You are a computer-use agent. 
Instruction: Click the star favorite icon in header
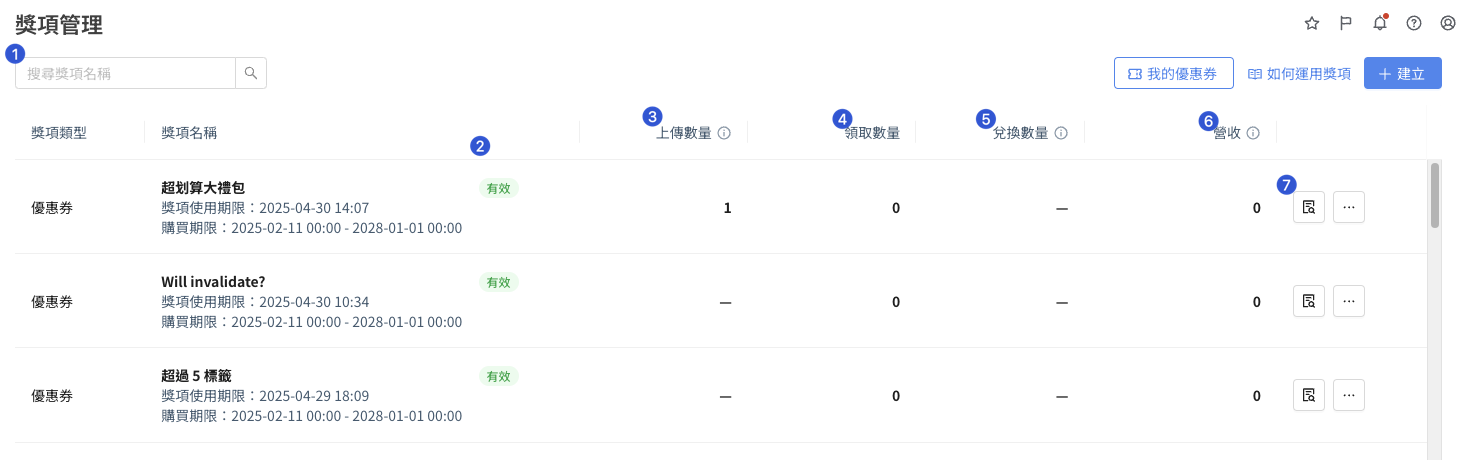(x=1312, y=23)
